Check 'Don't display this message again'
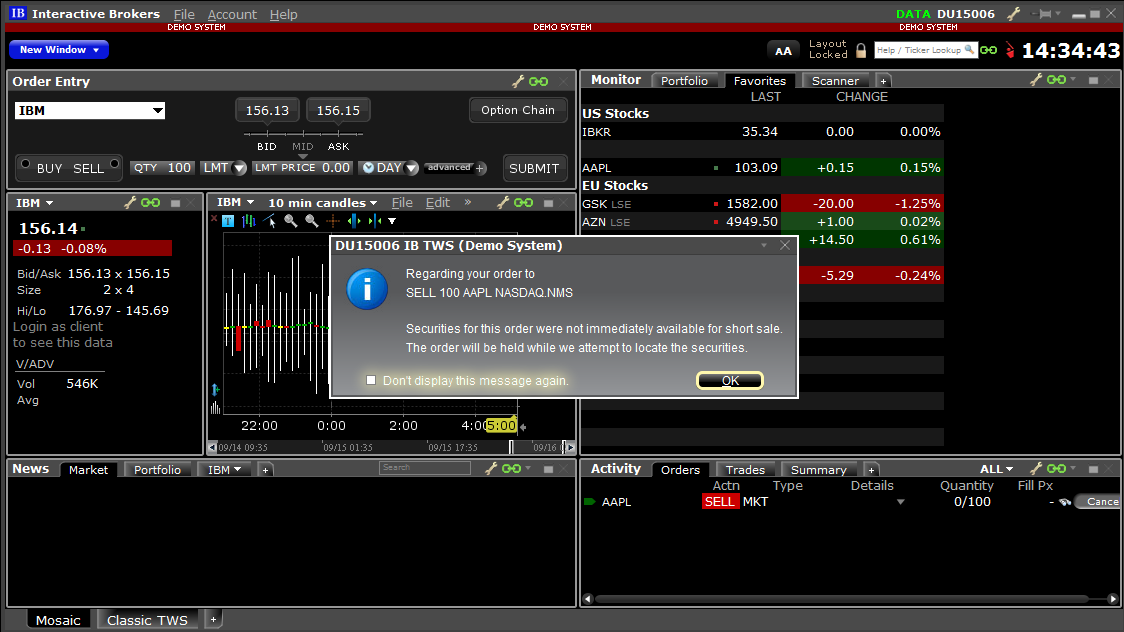 tap(371, 380)
